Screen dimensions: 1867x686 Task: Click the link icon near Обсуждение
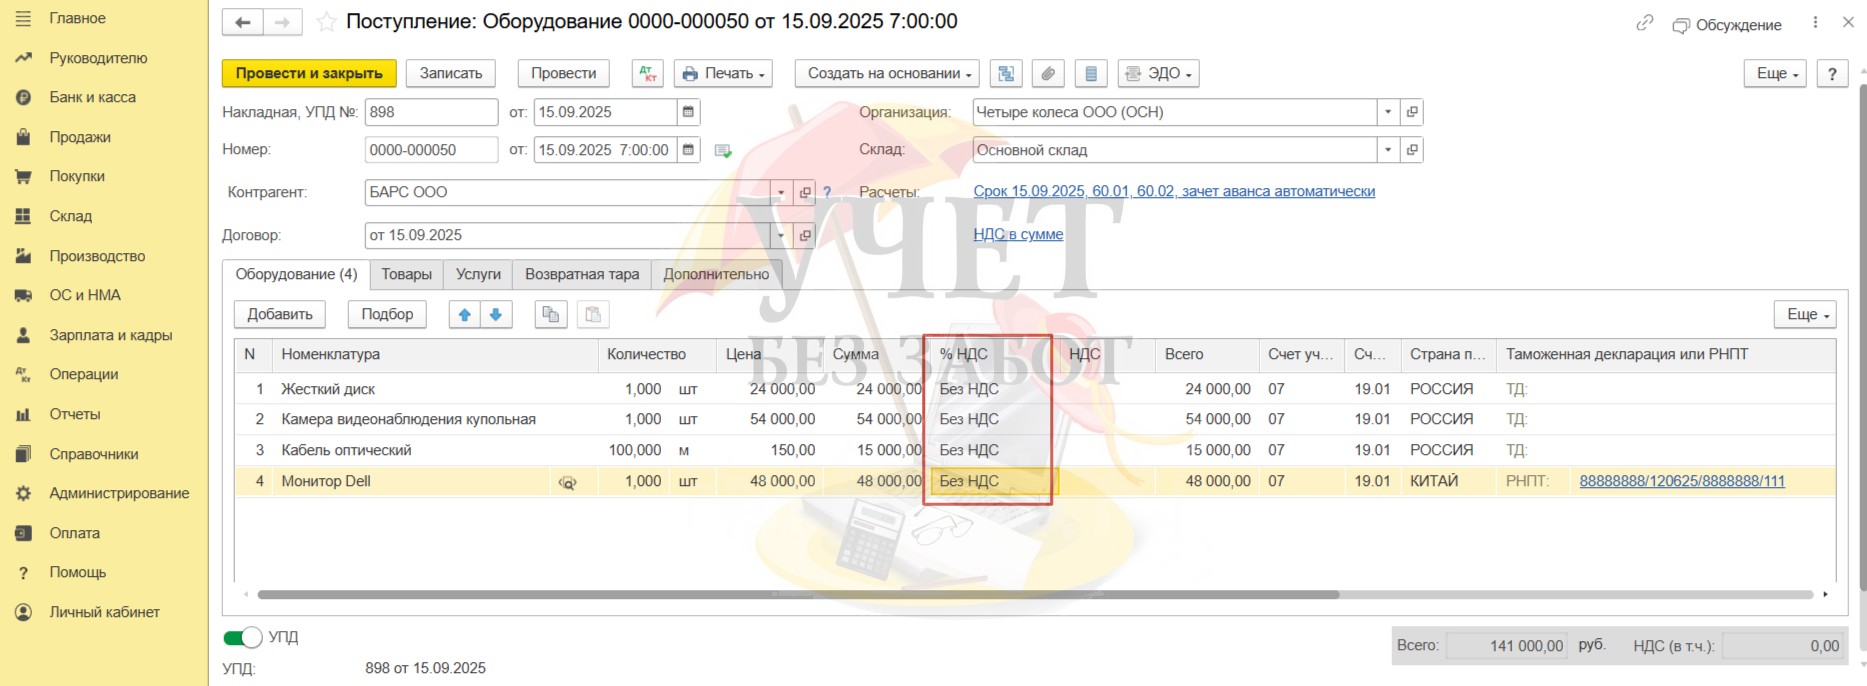(1644, 23)
